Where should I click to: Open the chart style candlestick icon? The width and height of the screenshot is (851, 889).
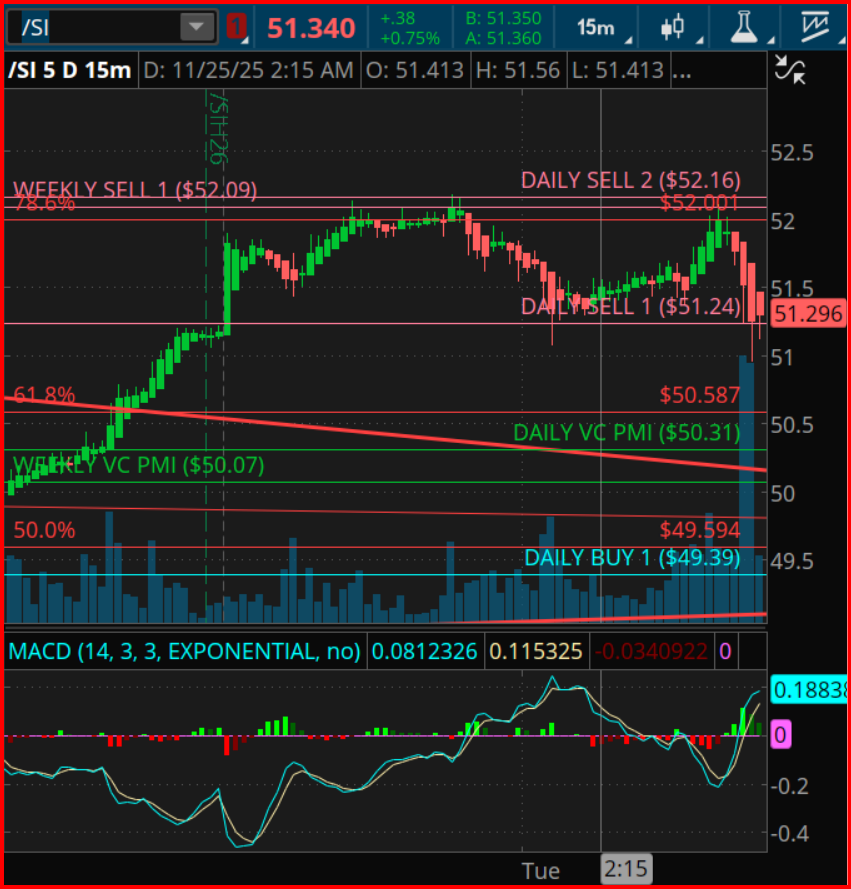[x=672, y=25]
